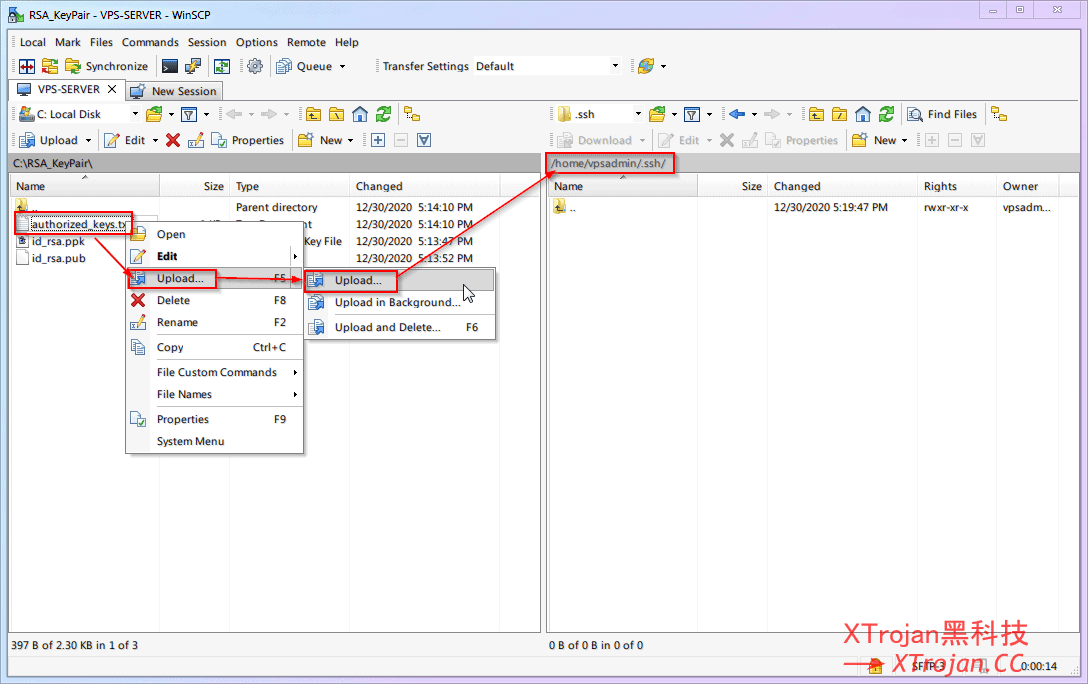Click the Queue toolbar button
This screenshot has height=684, width=1088.
[x=305, y=67]
